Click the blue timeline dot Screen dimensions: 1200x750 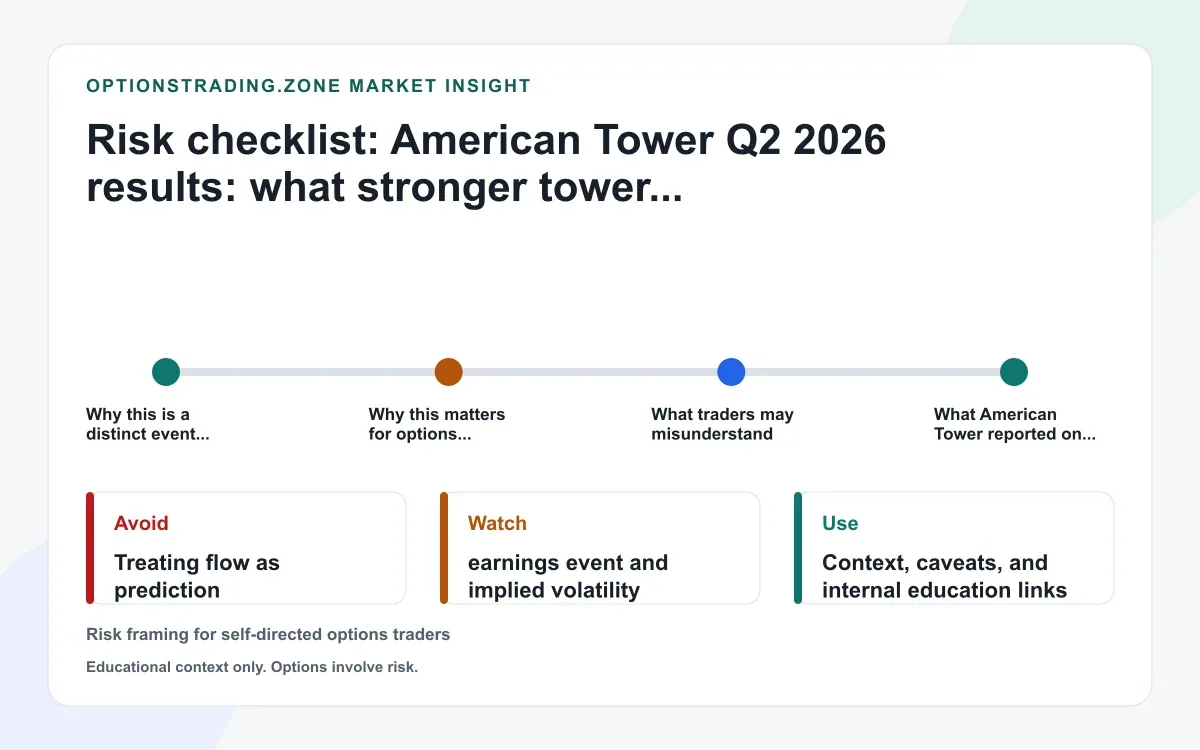[x=732, y=372]
